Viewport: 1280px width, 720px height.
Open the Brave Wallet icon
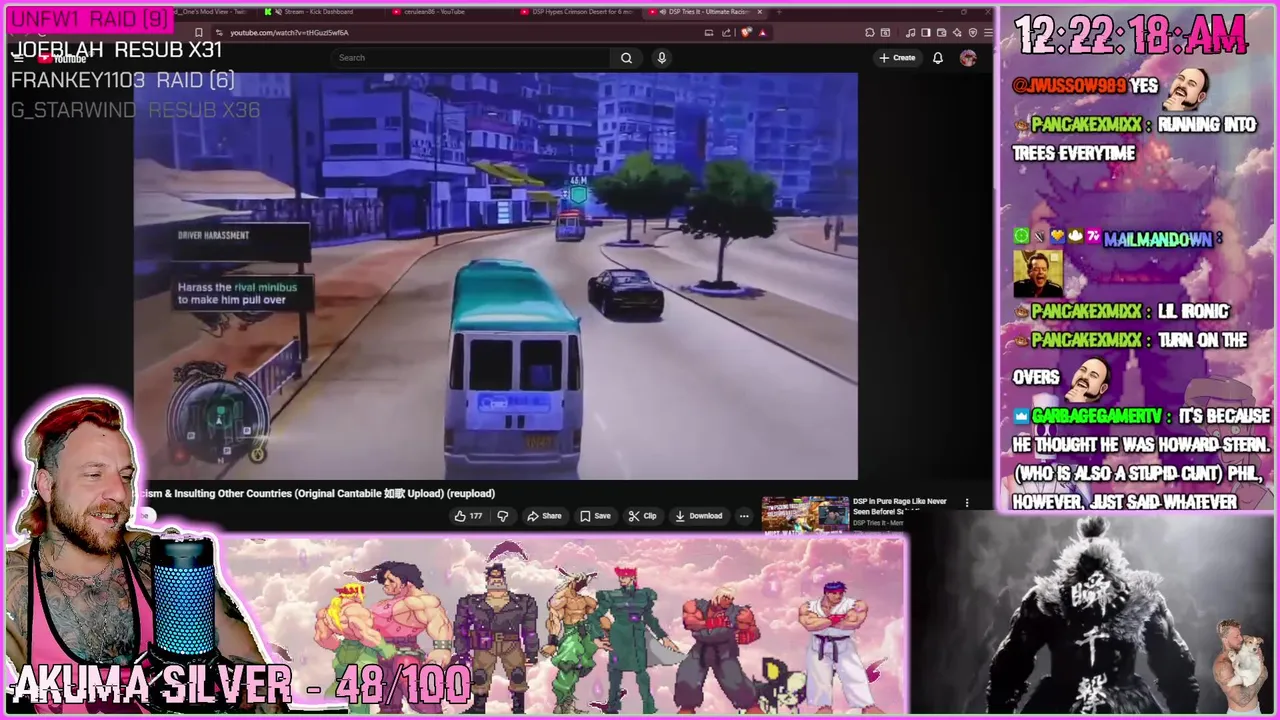(x=941, y=33)
